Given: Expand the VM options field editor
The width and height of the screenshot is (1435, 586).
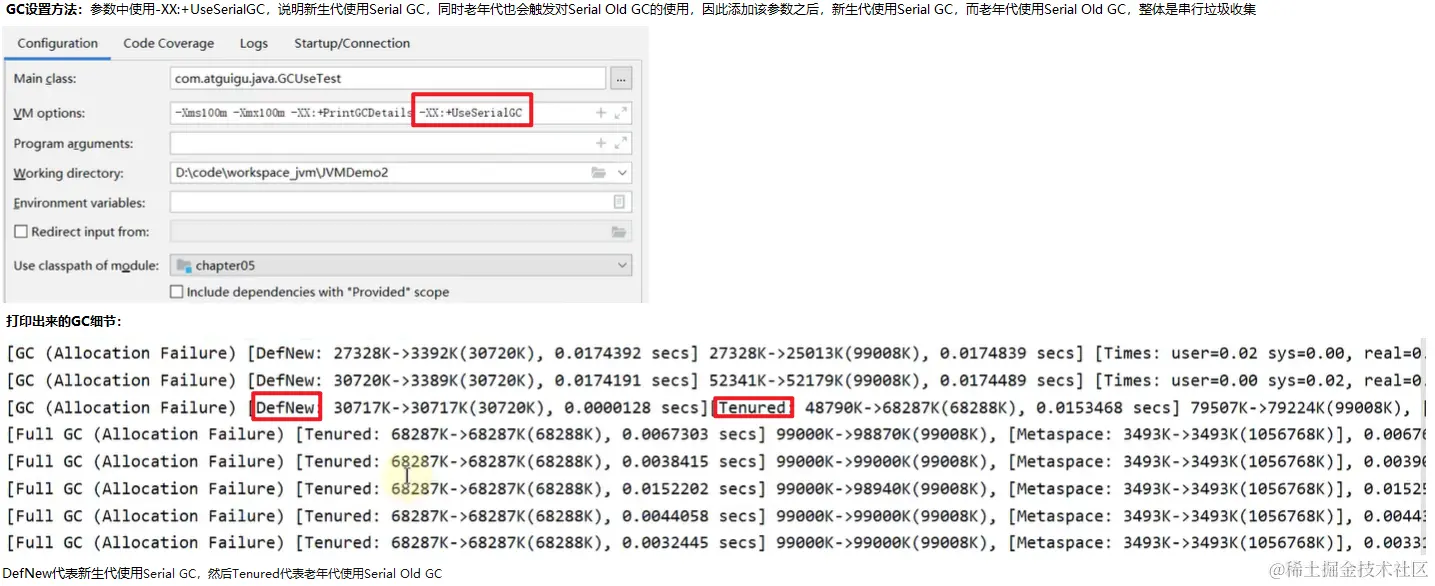Looking at the screenshot, I should 621,113.
